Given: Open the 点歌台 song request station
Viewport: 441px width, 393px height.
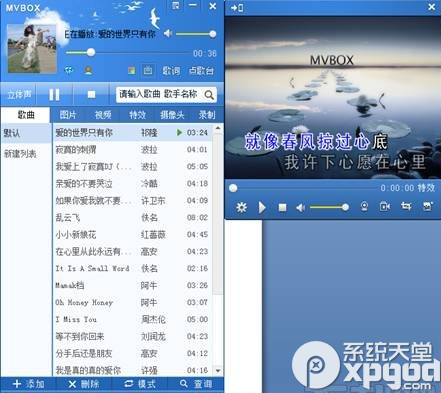Looking at the screenshot, I should pyautogui.click(x=201, y=70).
